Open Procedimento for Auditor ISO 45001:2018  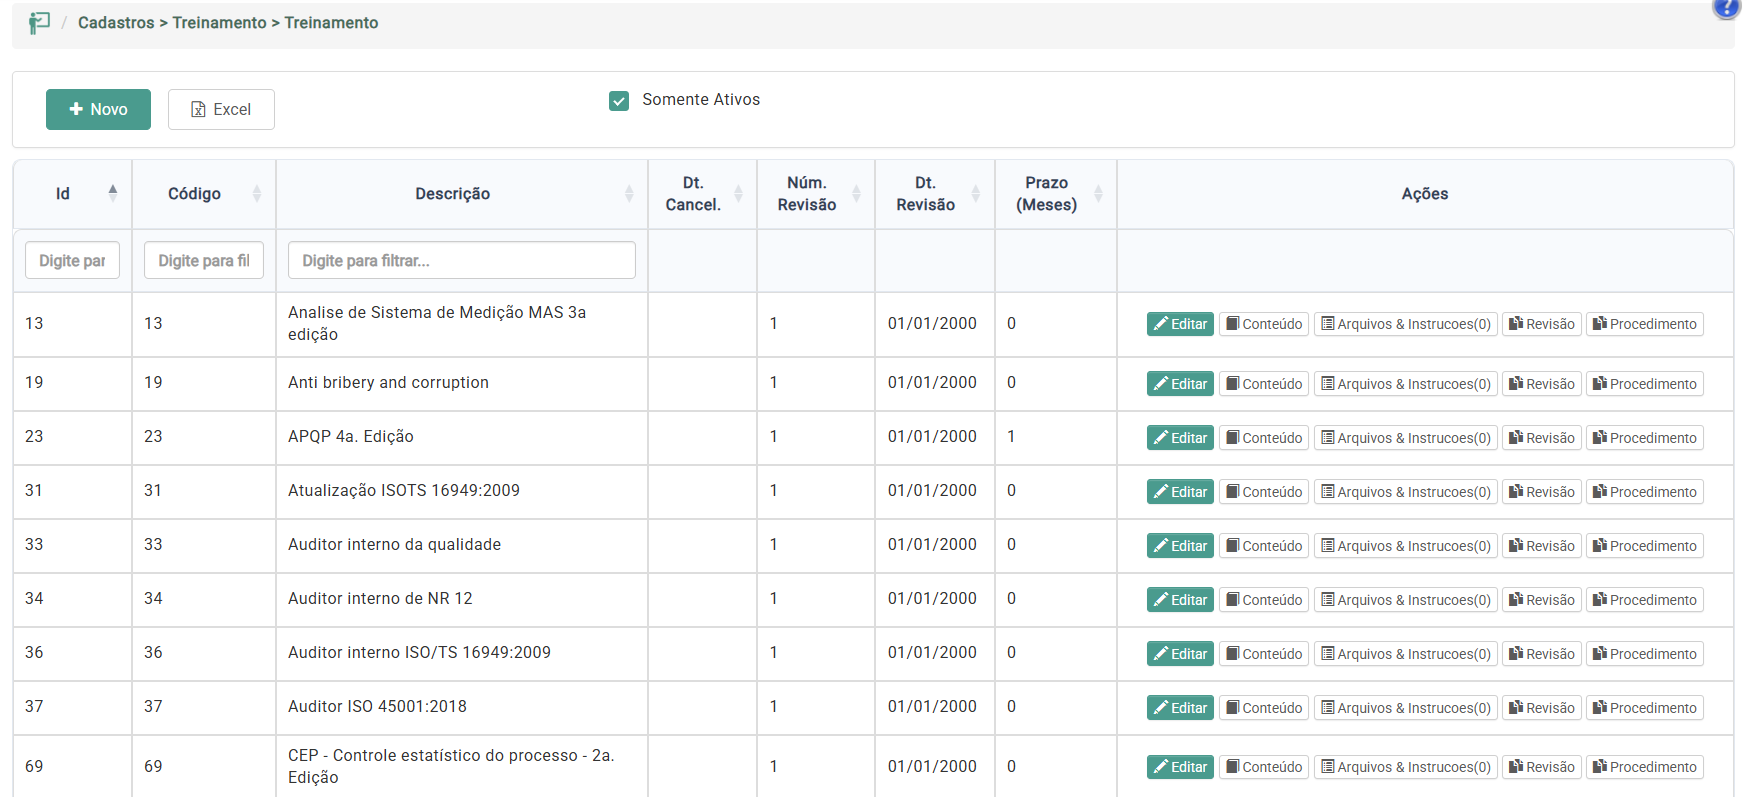(1644, 708)
